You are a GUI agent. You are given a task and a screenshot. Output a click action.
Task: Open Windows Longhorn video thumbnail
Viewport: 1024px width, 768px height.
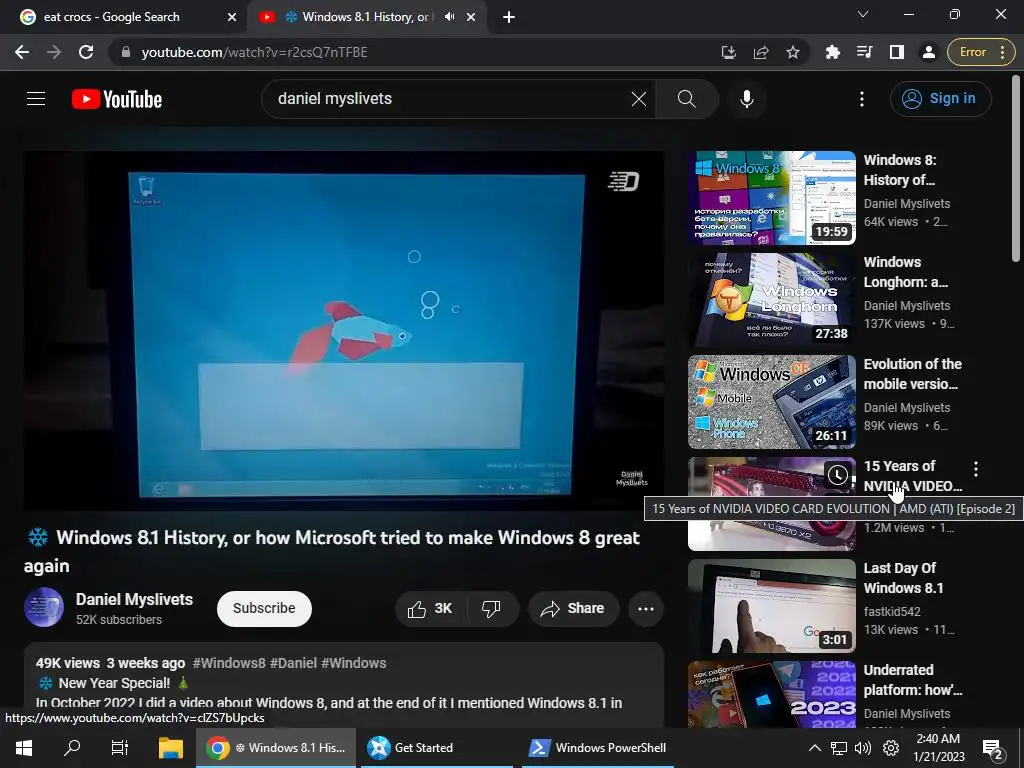coord(772,300)
